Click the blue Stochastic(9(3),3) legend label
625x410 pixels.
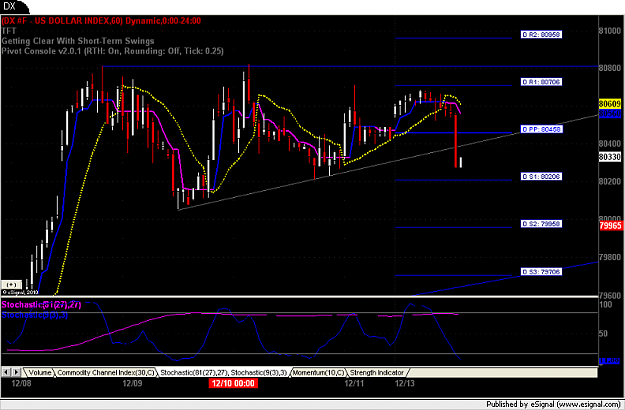click(35, 315)
